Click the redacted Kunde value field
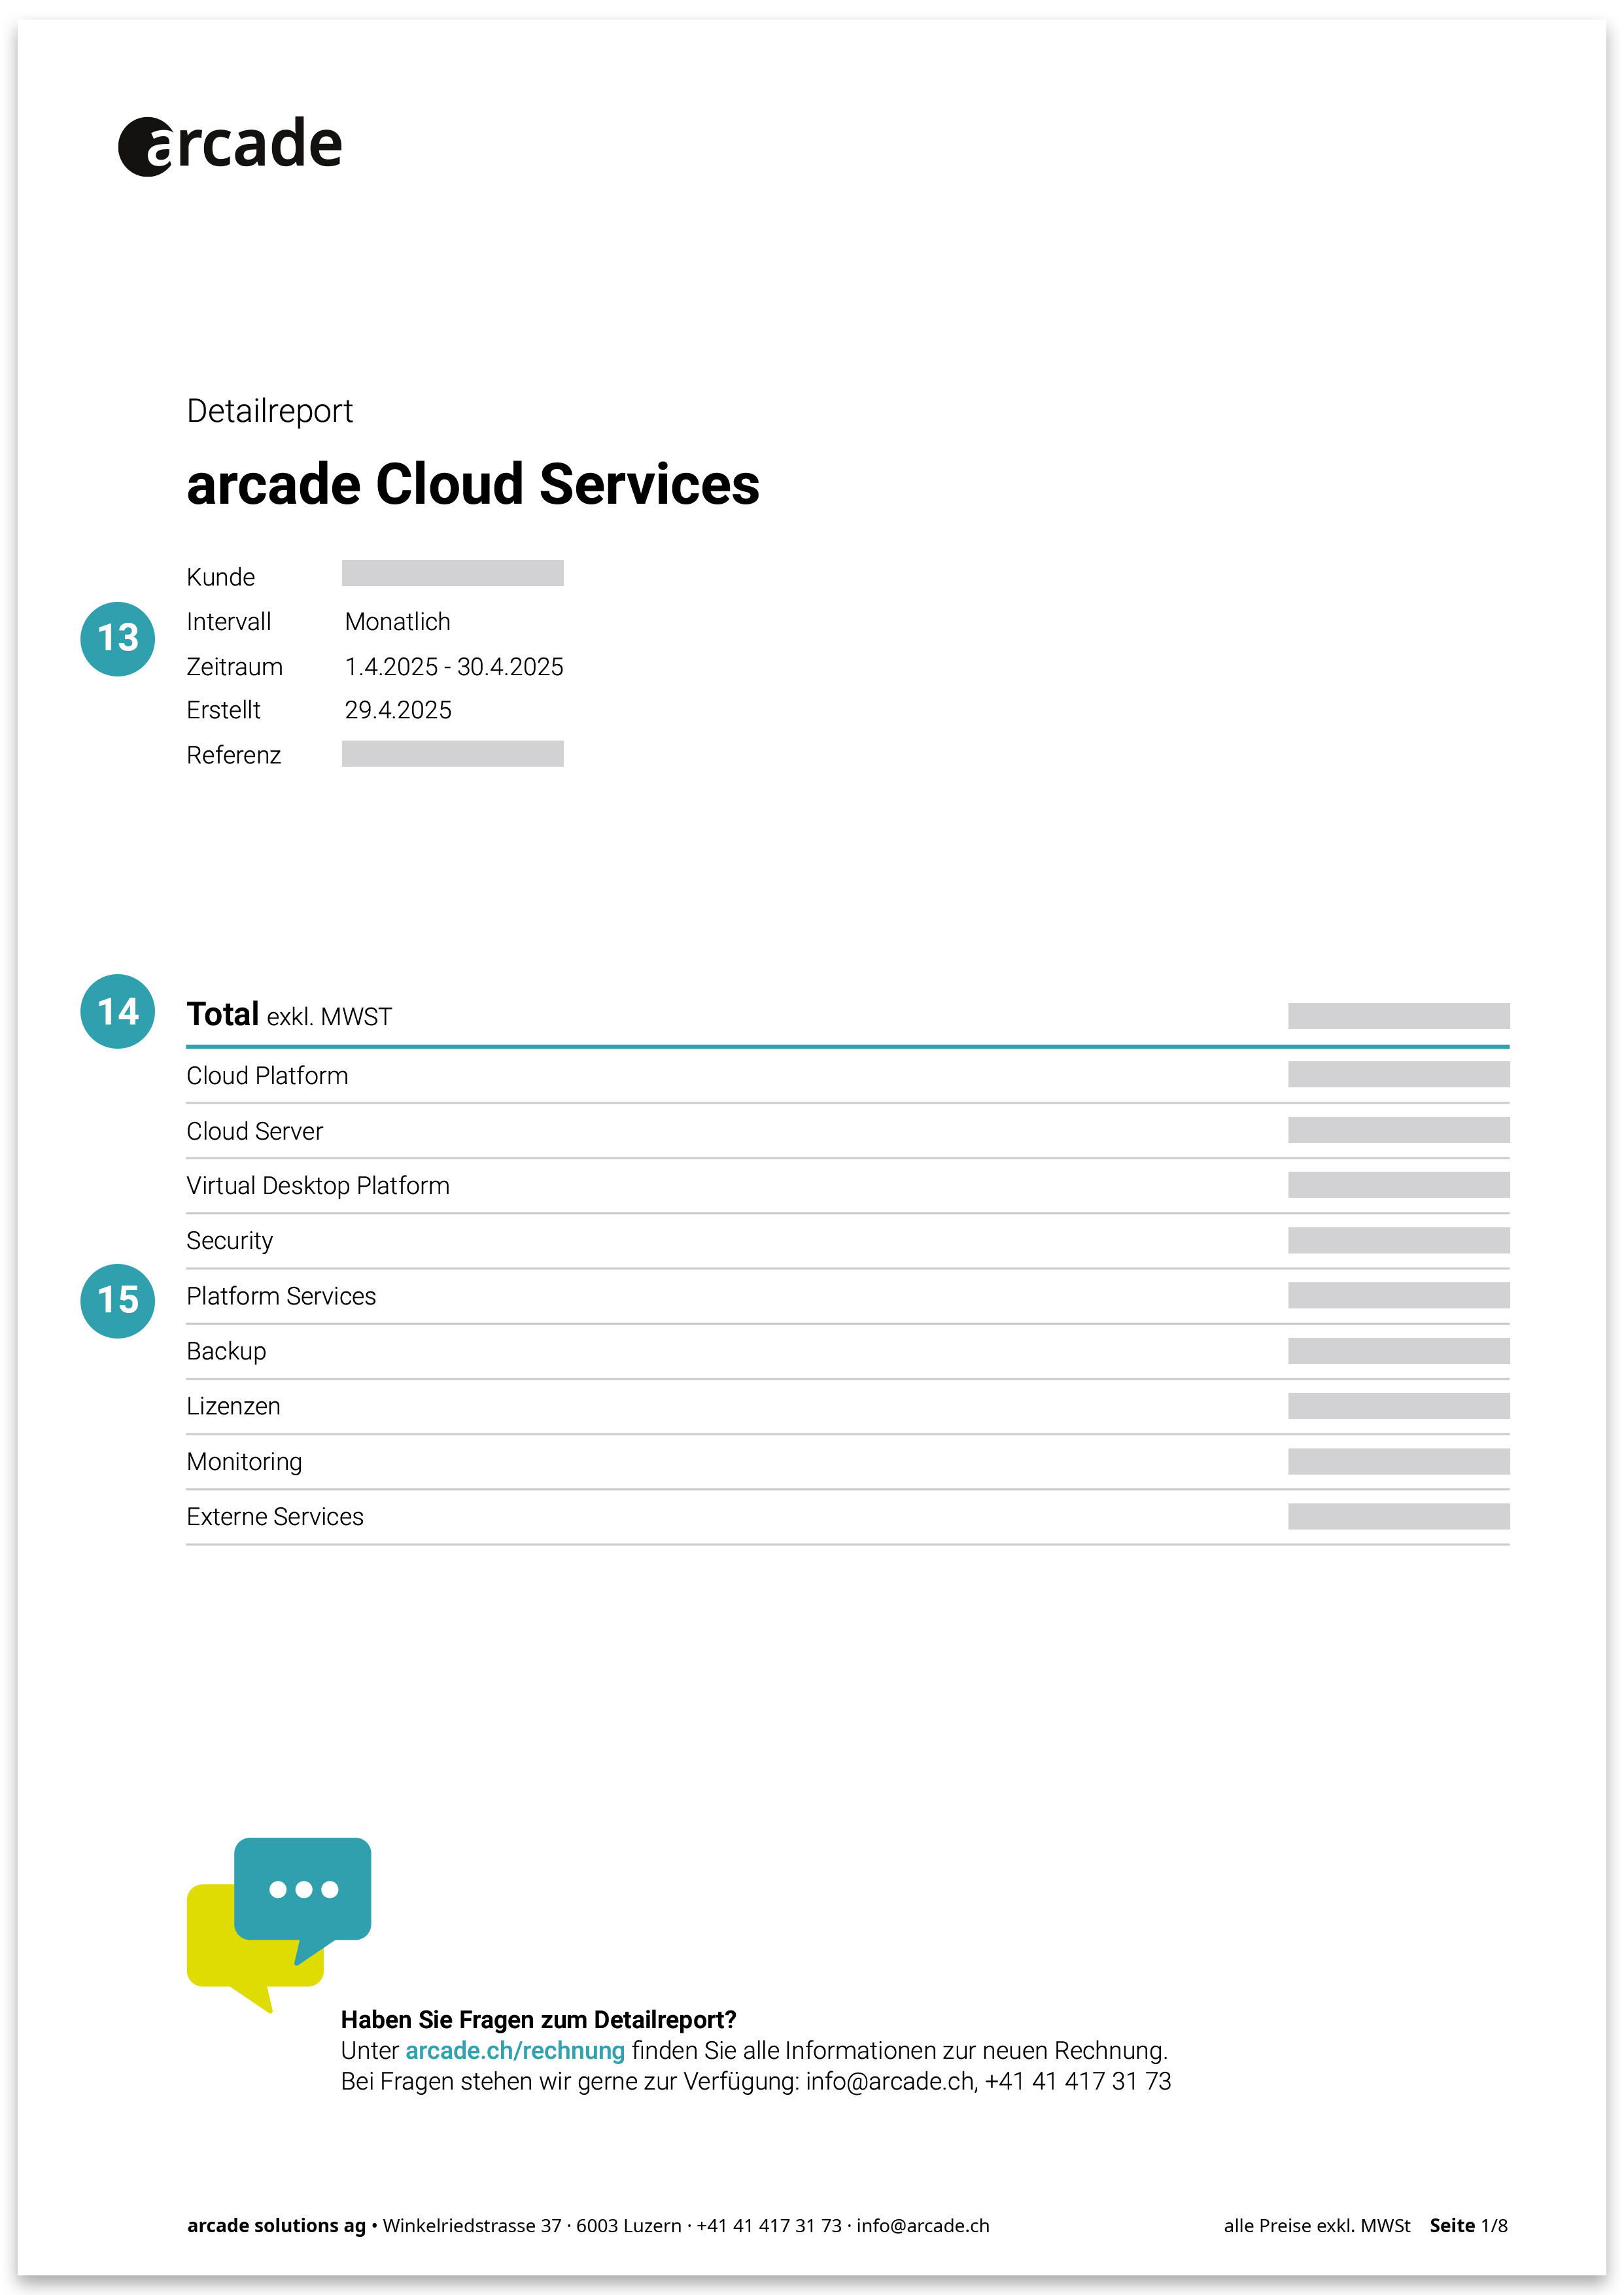 click(x=452, y=573)
